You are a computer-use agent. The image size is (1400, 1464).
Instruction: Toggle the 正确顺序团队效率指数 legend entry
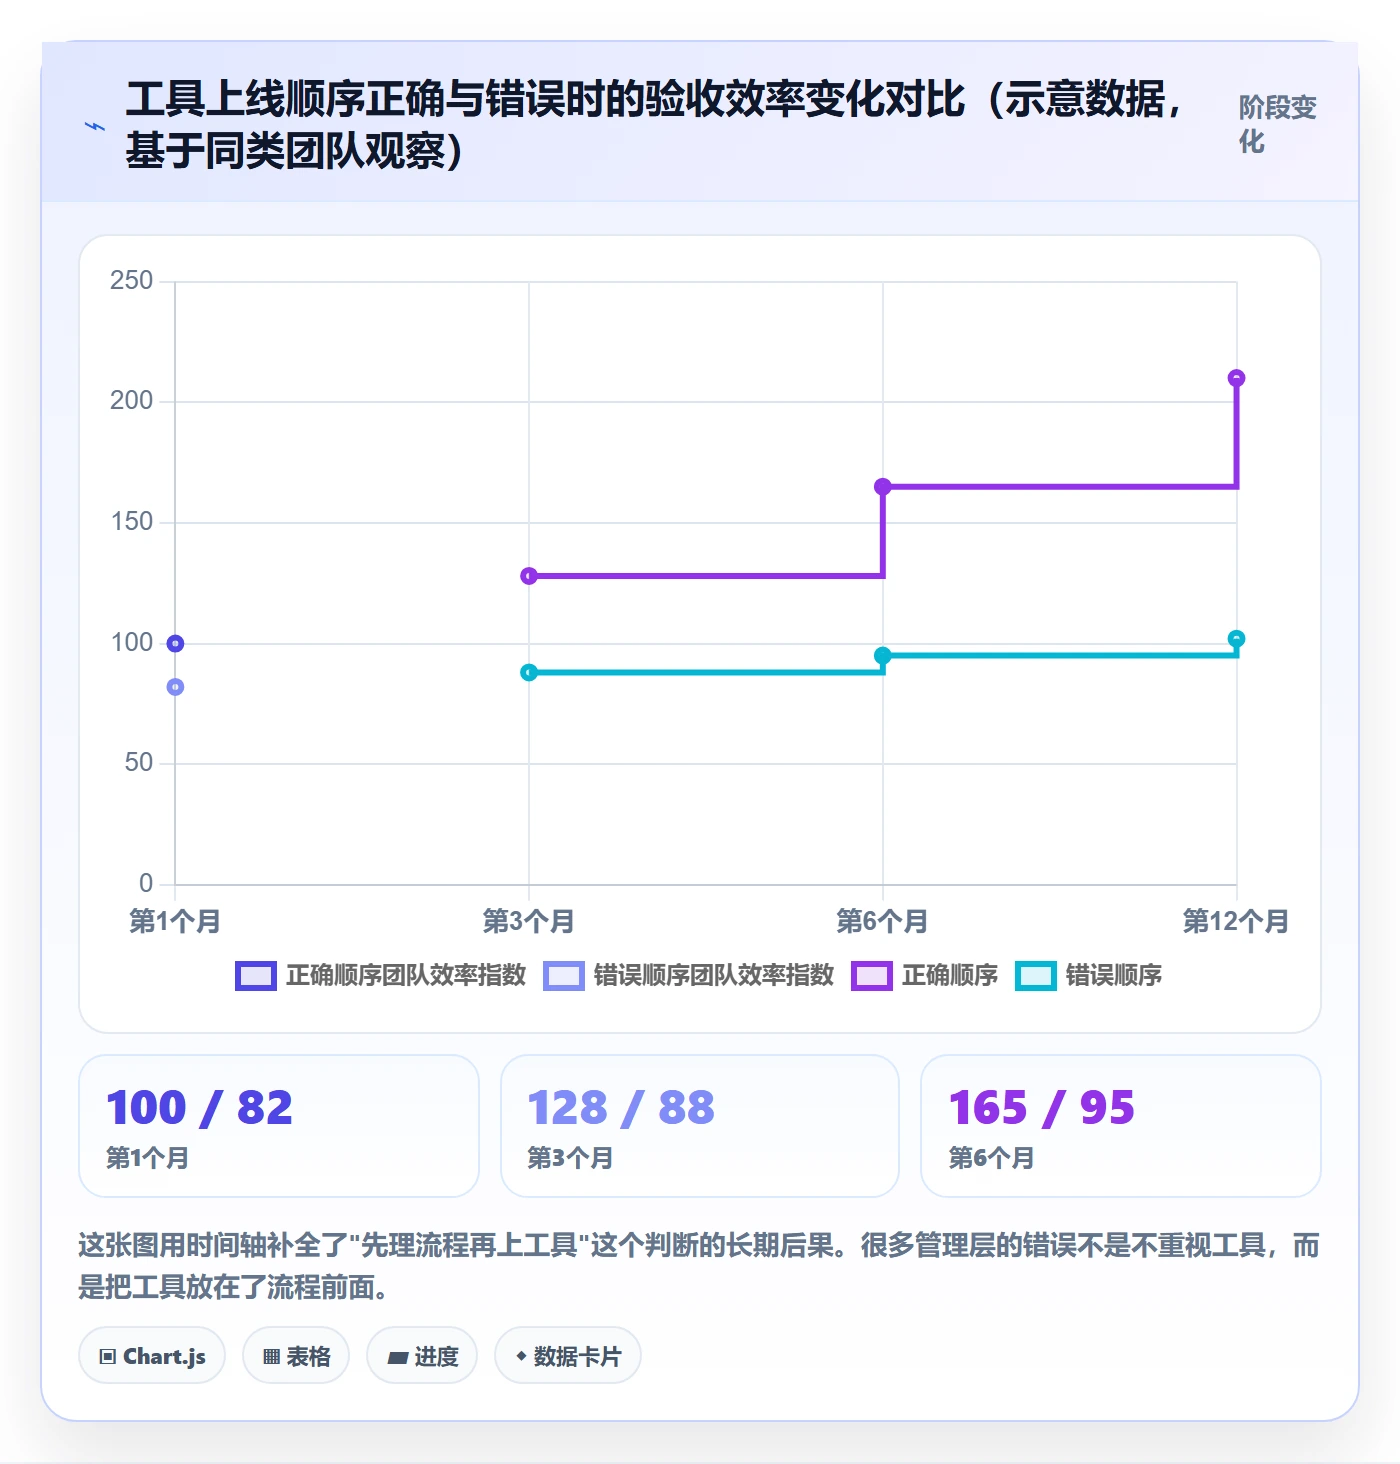[381, 975]
